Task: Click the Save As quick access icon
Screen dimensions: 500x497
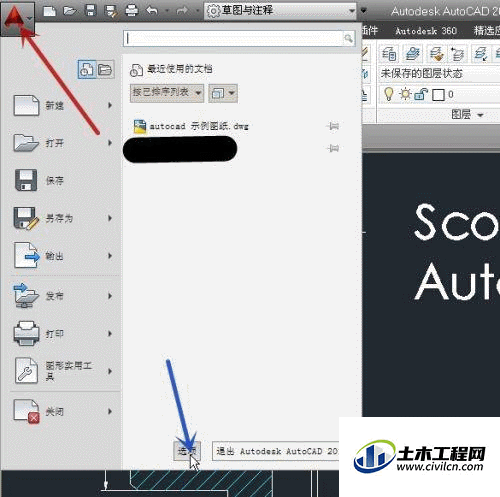Action: [x=110, y=11]
